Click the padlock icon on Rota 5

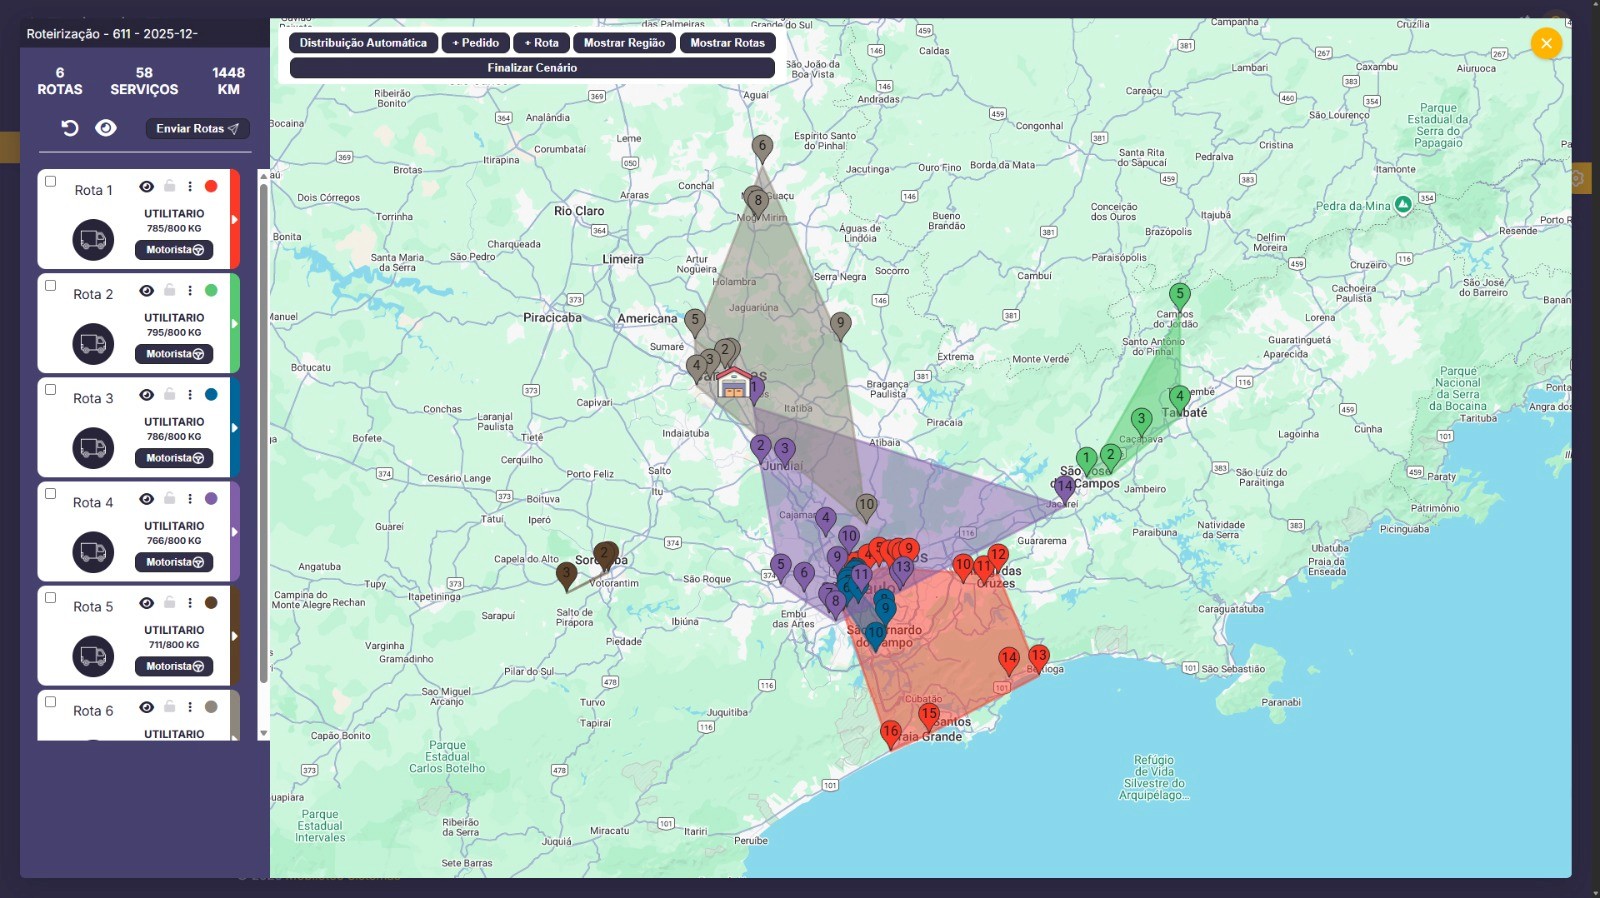click(x=169, y=602)
